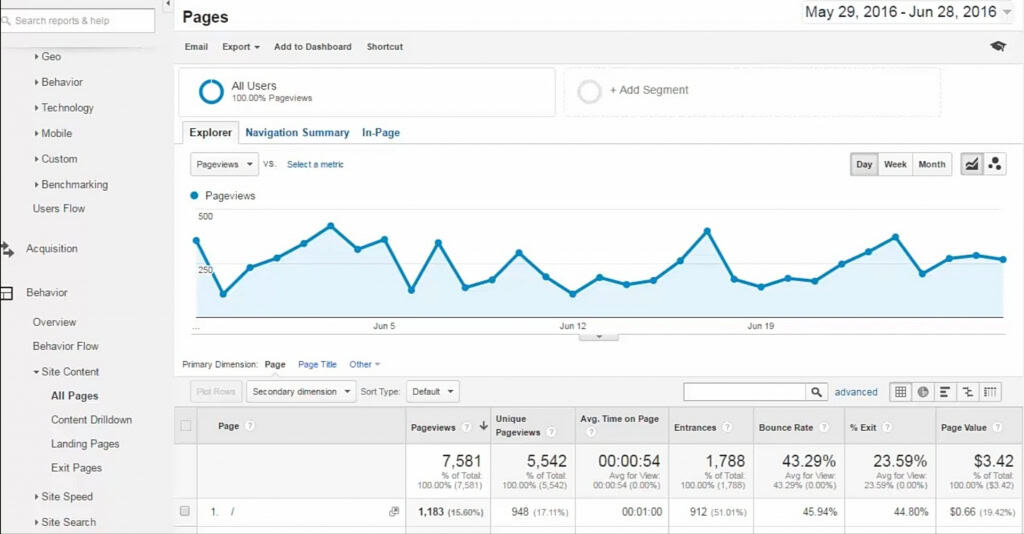Viewport: 1024px width, 534px height.
Task: Select the pivot table view icon
Action: (x=991, y=392)
